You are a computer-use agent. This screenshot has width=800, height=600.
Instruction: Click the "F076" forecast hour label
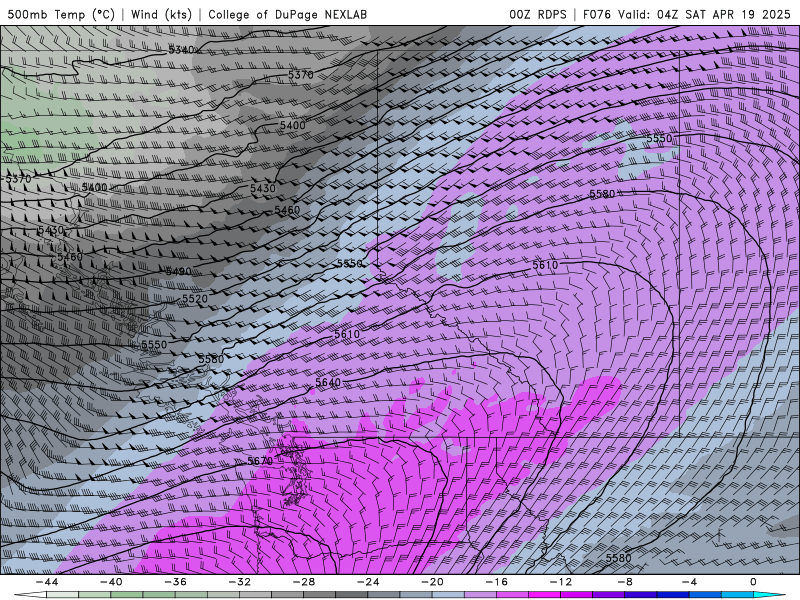pos(597,14)
